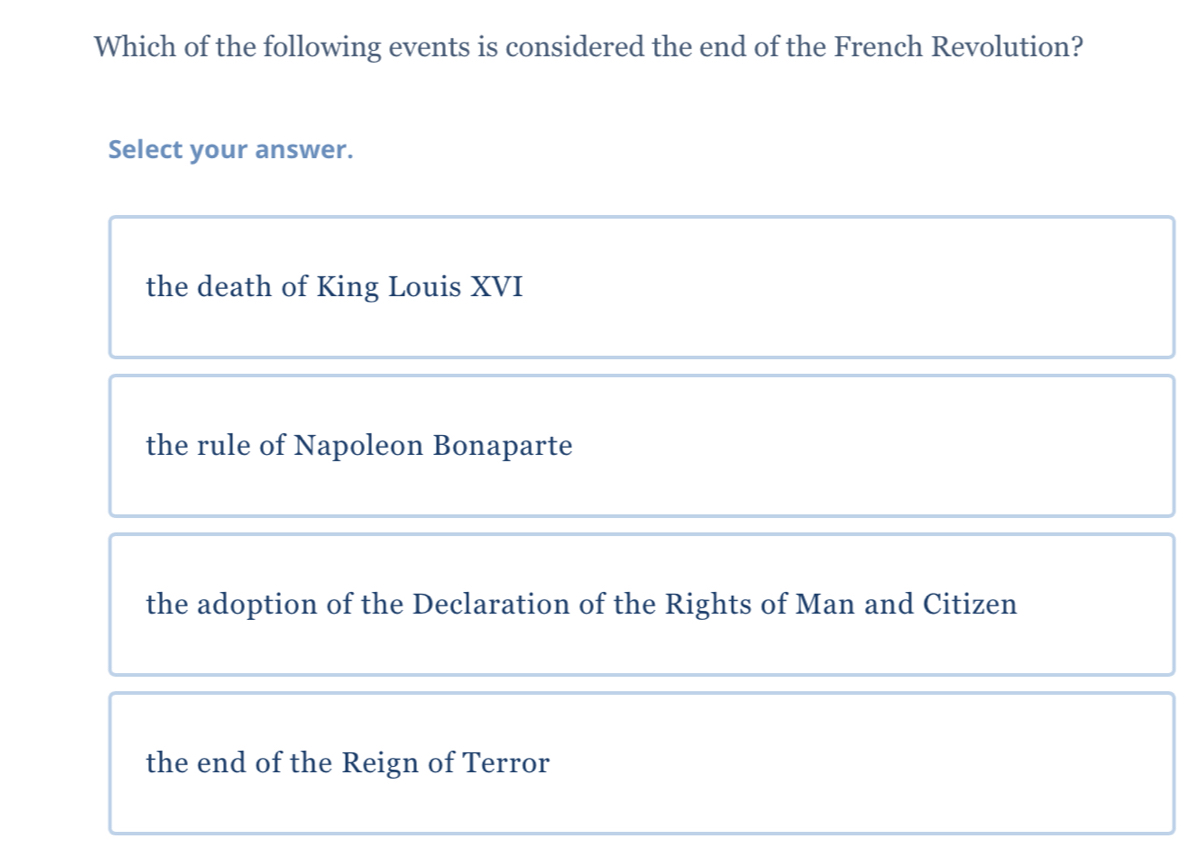Click the 'Select your answer.' instruction label
The width and height of the screenshot is (1198, 867).
230,150
